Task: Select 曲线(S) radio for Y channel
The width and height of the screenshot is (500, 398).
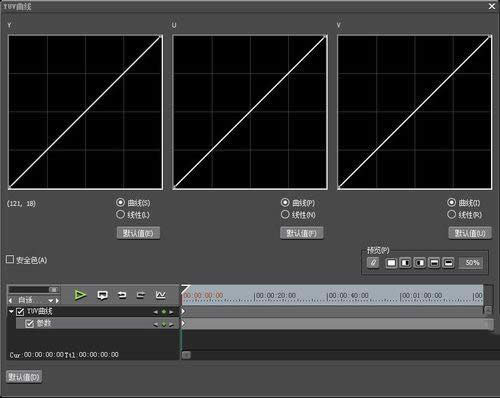Action: (120, 202)
